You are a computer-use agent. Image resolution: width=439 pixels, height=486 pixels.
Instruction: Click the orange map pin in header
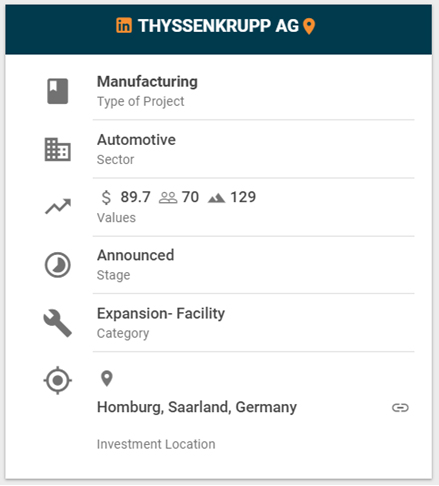[309, 26]
